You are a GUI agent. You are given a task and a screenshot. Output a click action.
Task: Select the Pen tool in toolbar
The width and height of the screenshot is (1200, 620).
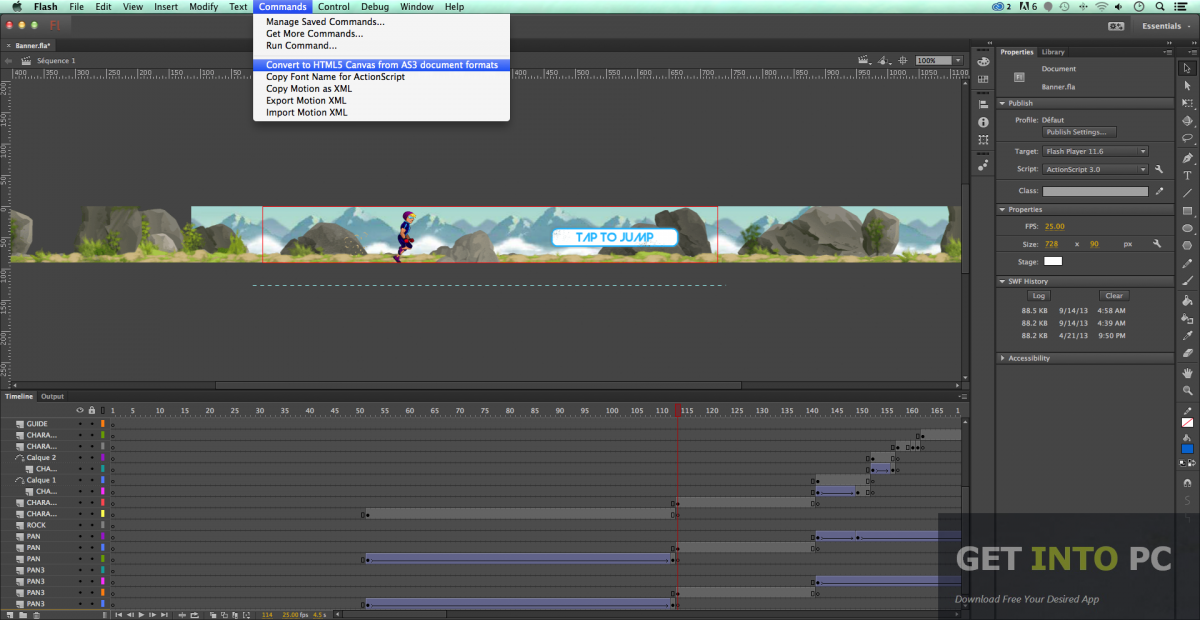[1187, 158]
